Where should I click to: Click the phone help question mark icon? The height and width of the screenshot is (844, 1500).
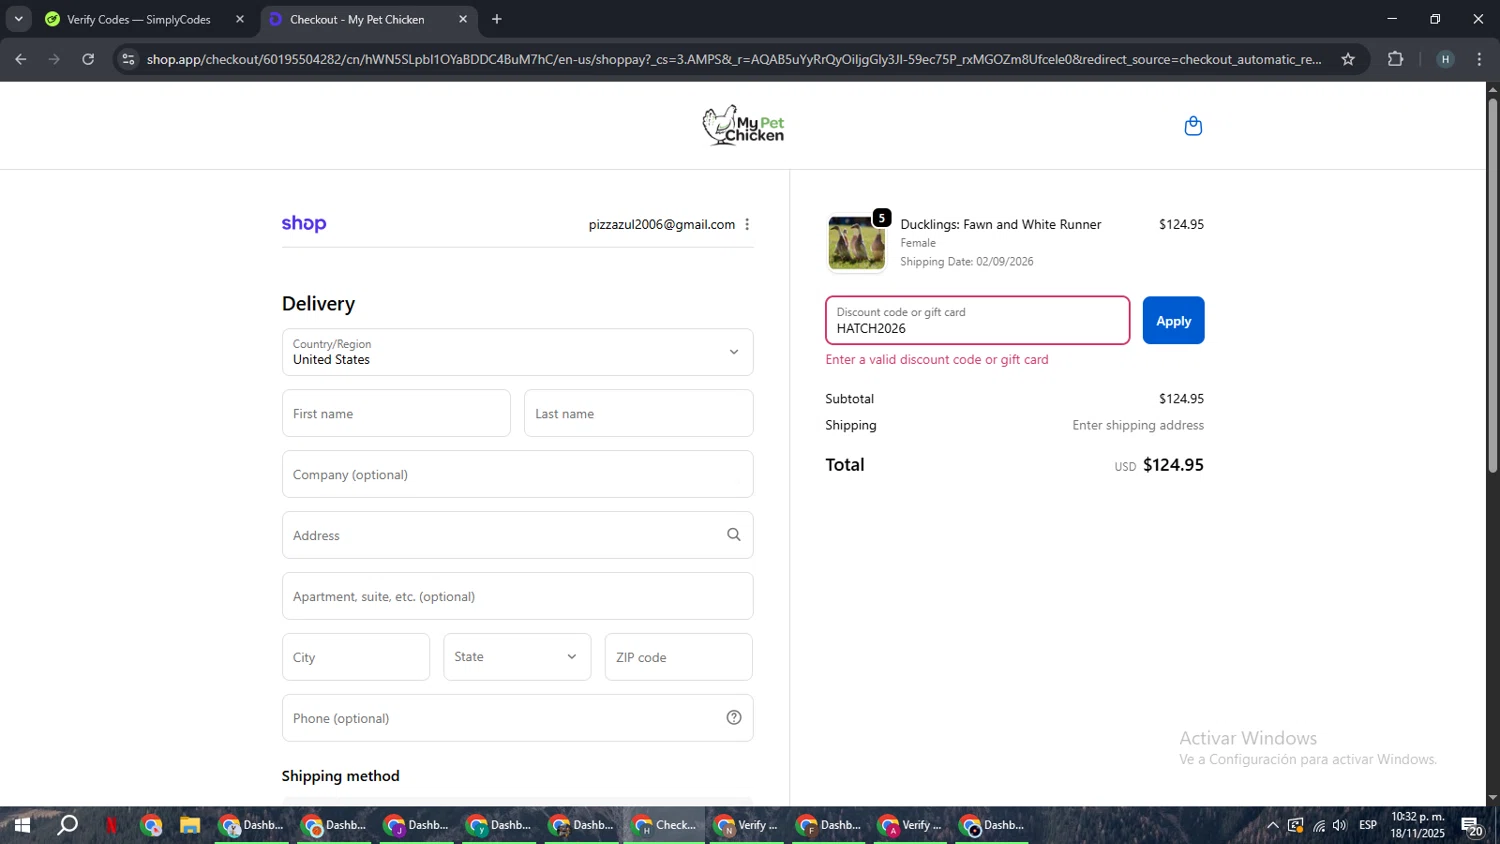(733, 718)
